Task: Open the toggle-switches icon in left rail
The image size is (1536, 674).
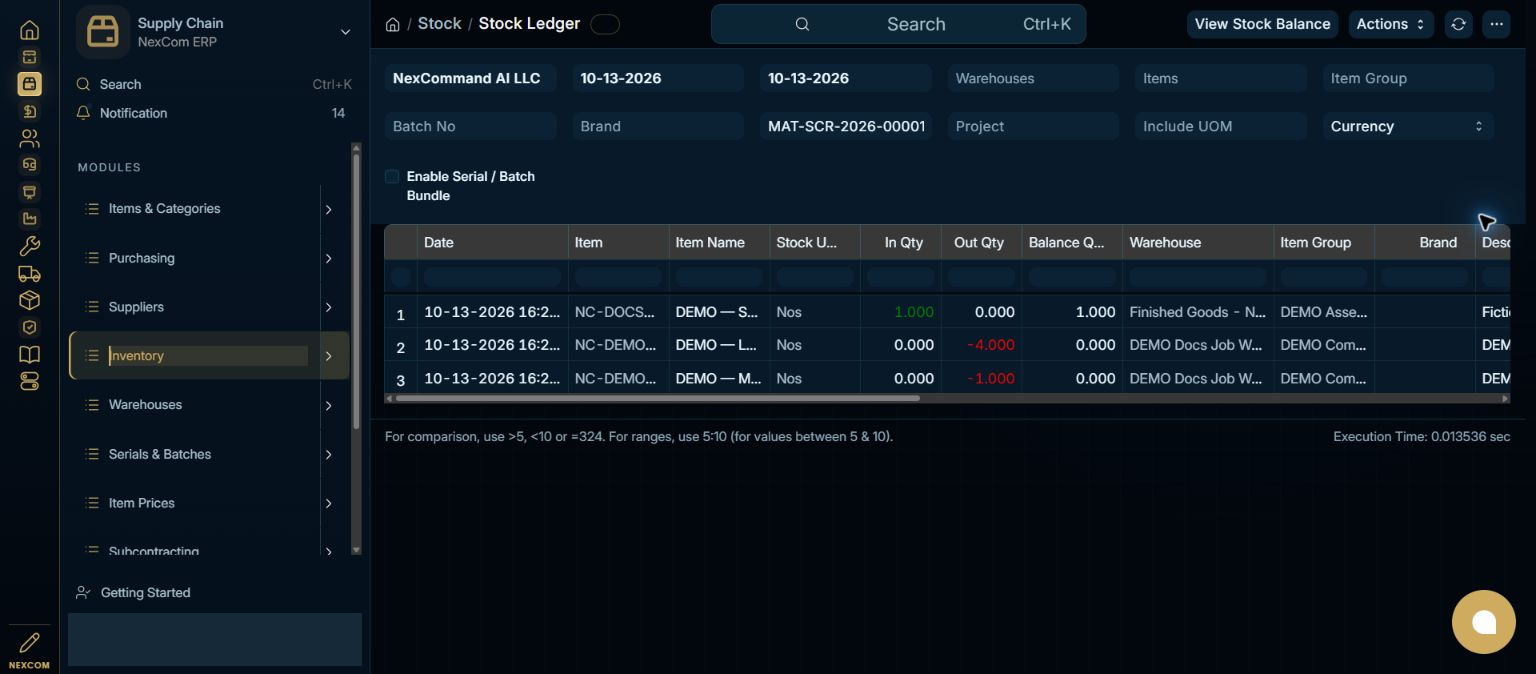Action: pos(29,381)
